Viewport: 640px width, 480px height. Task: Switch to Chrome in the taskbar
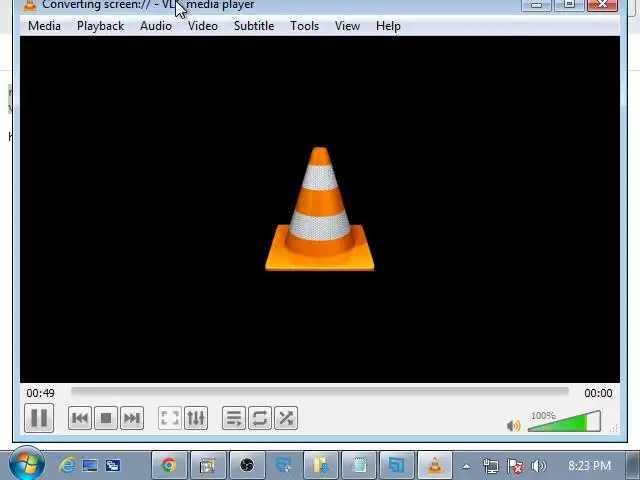169,465
